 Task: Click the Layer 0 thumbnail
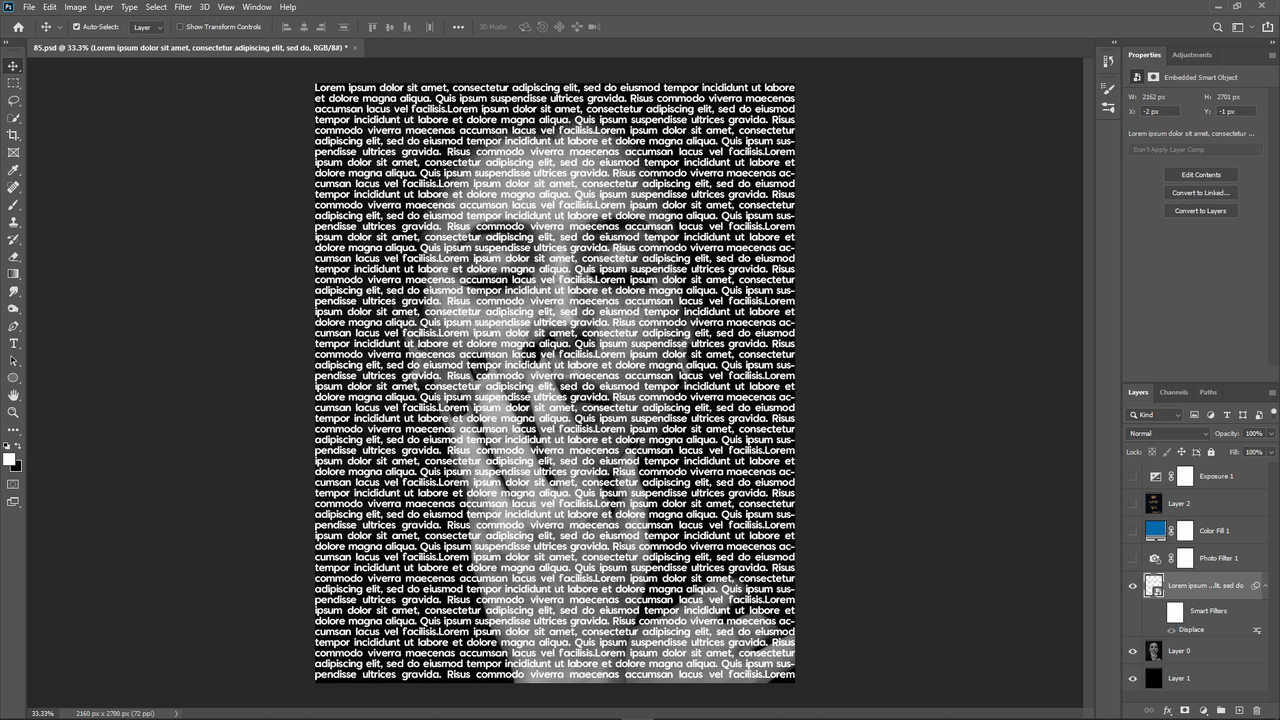coord(1154,651)
